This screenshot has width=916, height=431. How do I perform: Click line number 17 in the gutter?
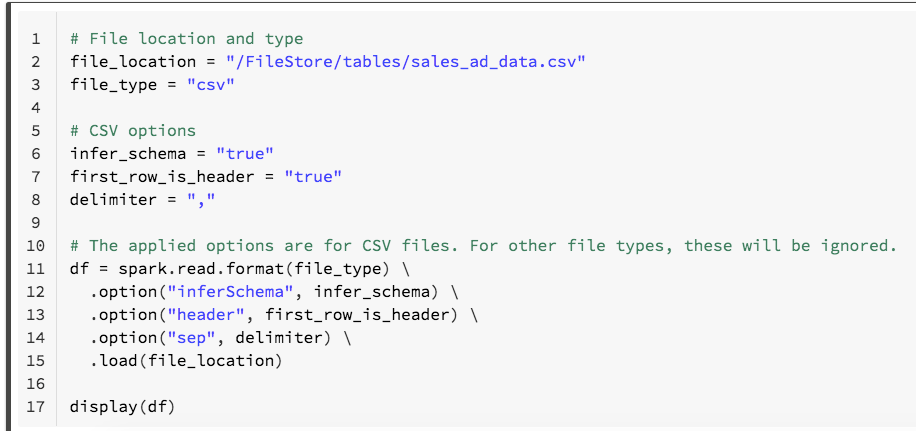point(36,407)
